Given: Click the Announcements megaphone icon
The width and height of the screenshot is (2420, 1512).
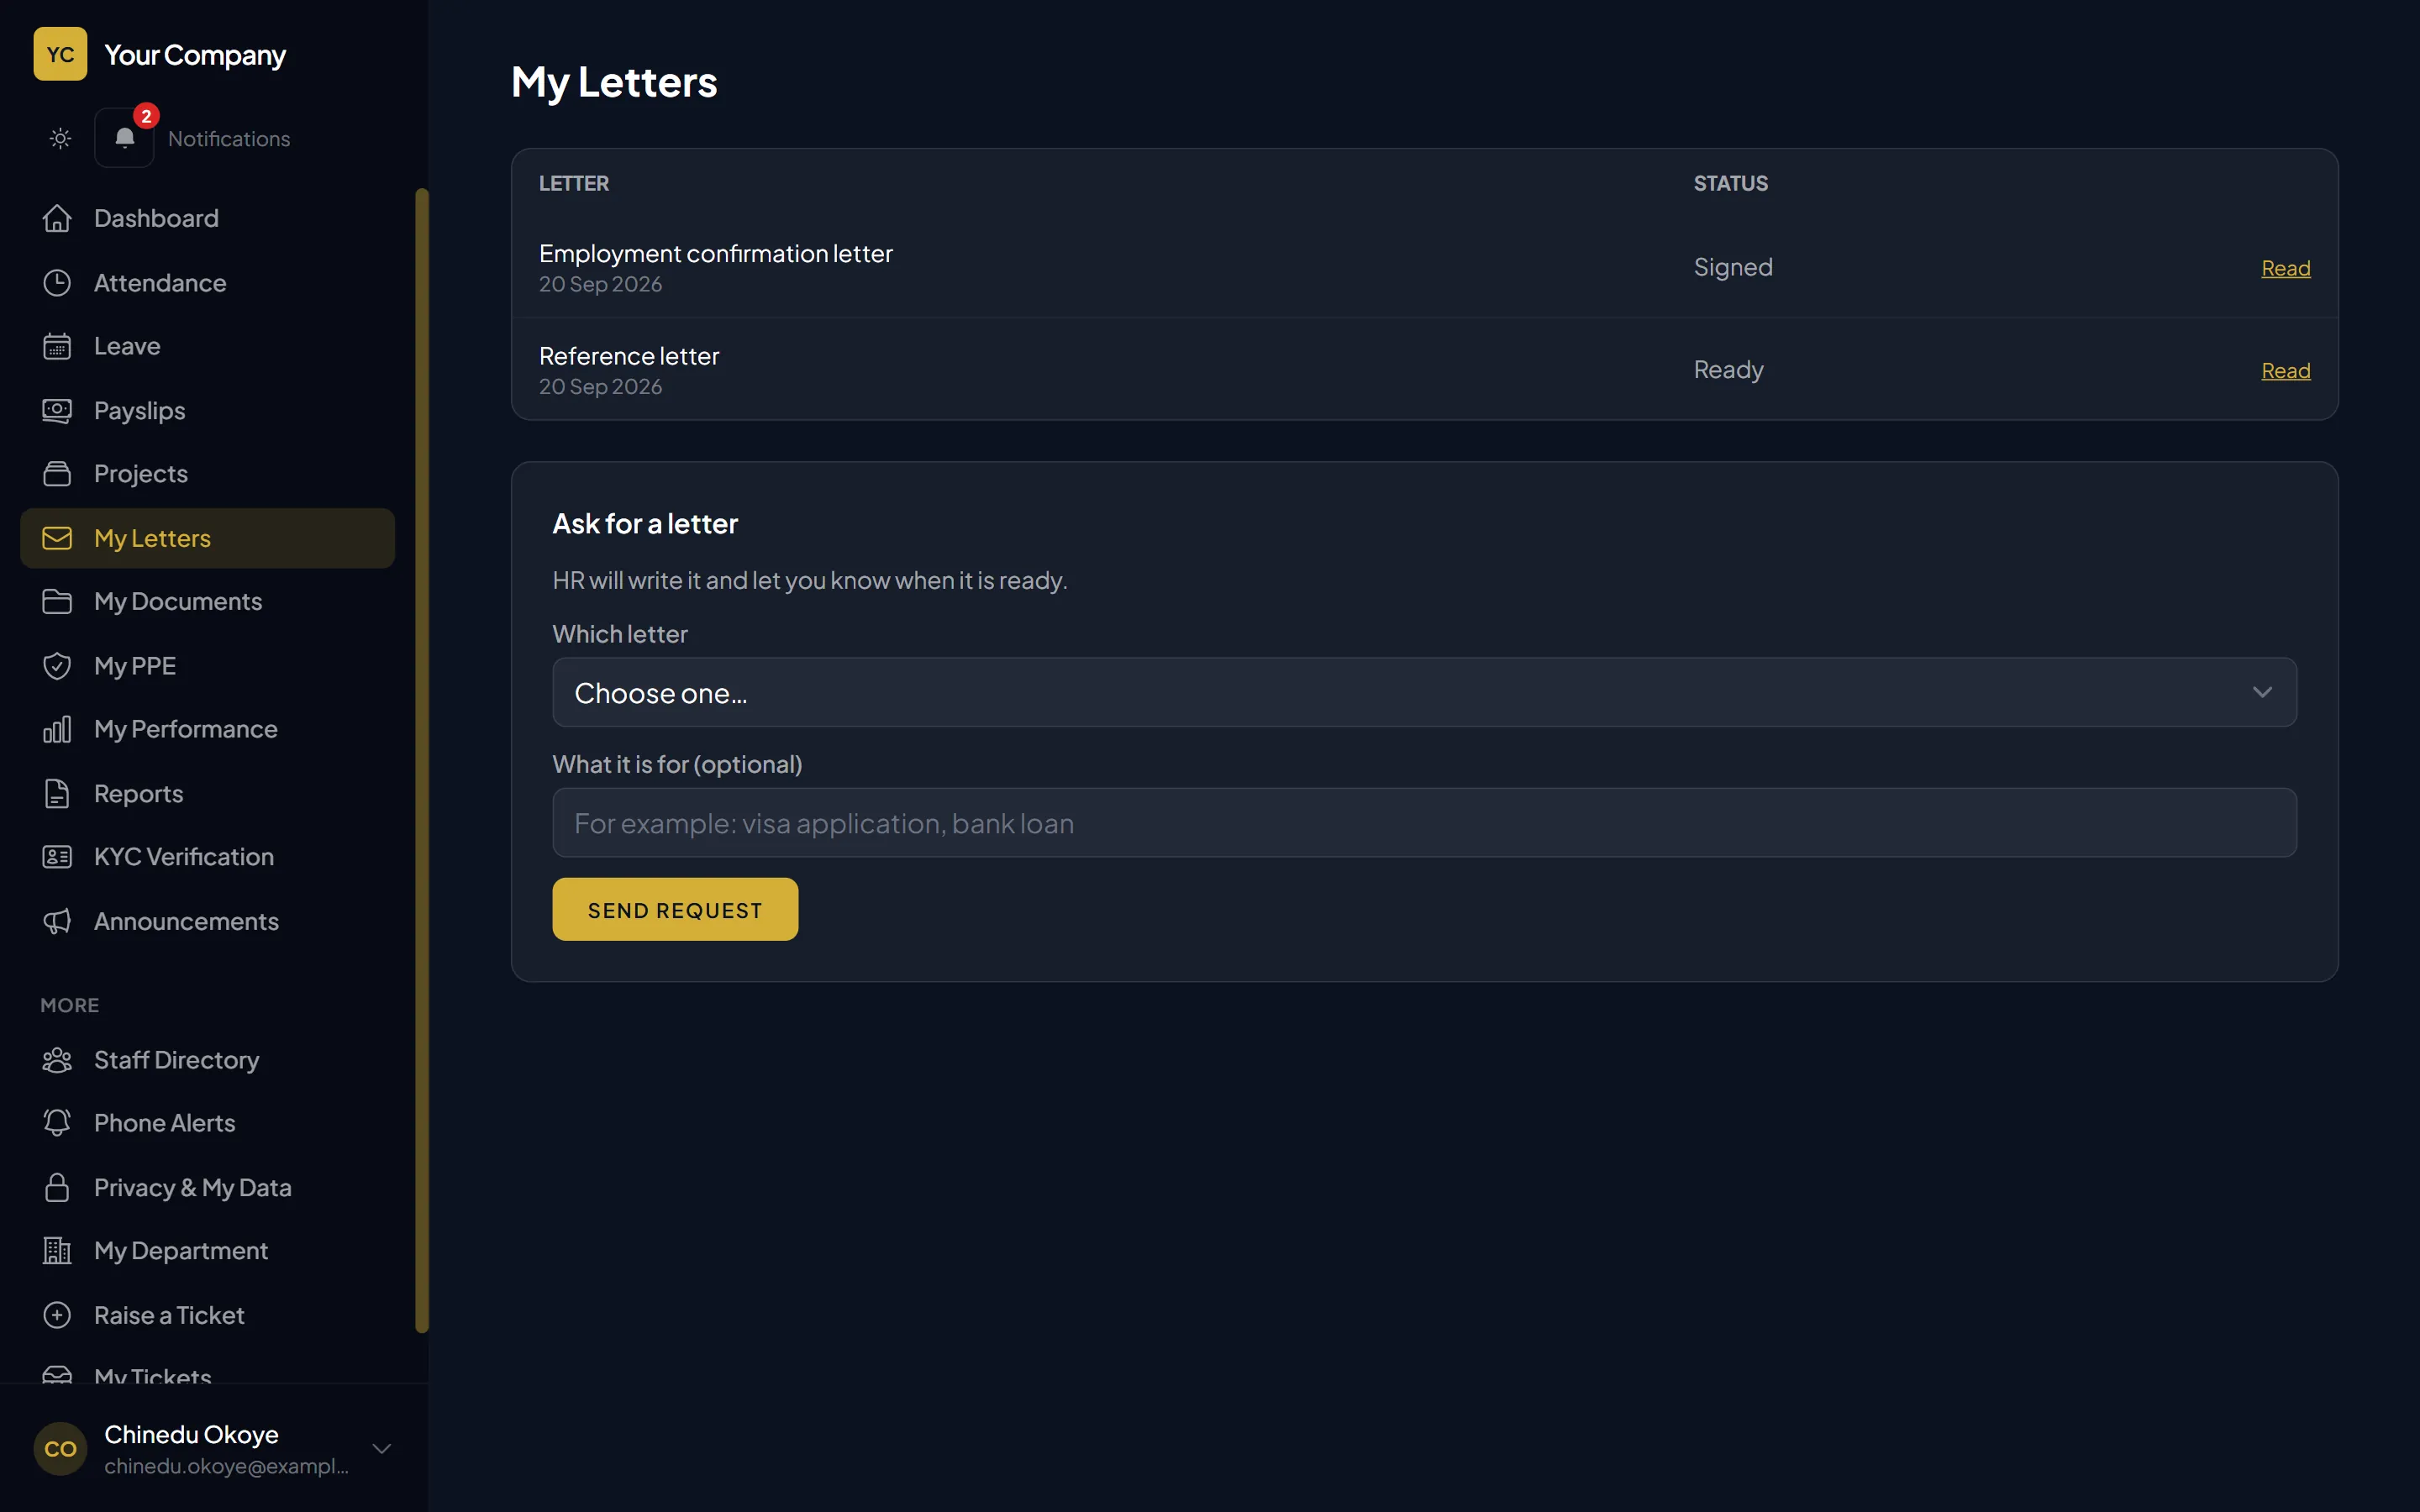Looking at the screenshot, I should pyautogui.click(x=57, y=921).
